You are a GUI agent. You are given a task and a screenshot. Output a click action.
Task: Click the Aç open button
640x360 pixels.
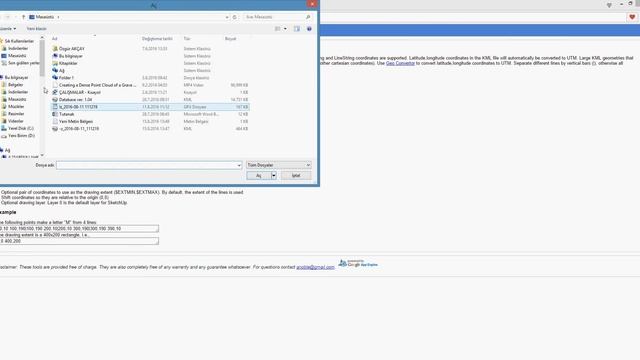point(258,176)
